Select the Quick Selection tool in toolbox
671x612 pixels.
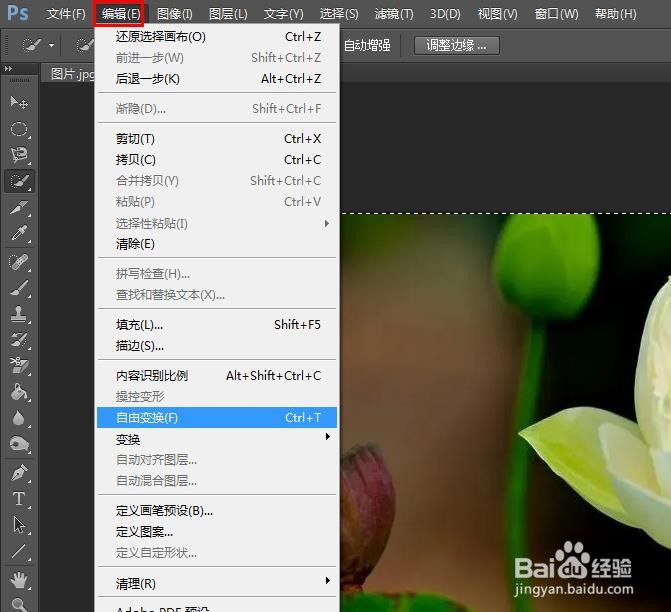tap(18, 181)
